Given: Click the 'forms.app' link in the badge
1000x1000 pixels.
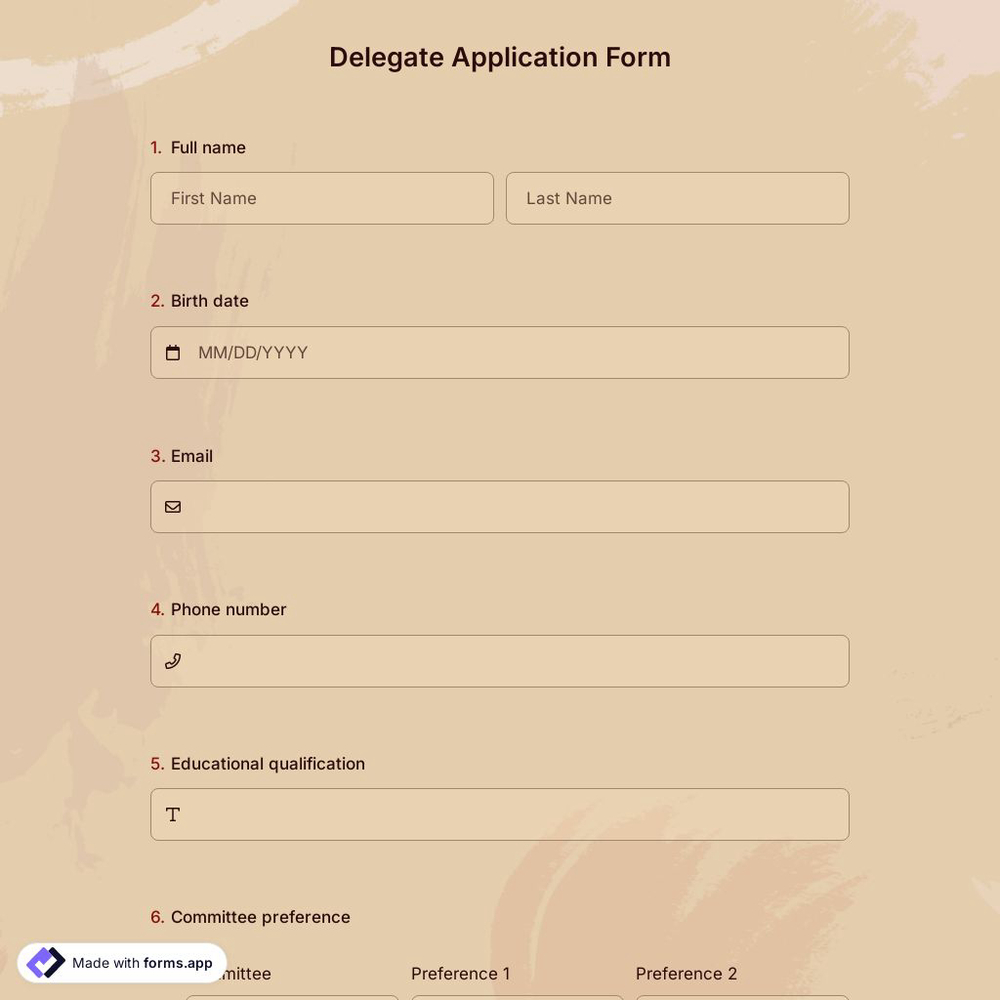Looking at the screenshot, I should 176,963.
